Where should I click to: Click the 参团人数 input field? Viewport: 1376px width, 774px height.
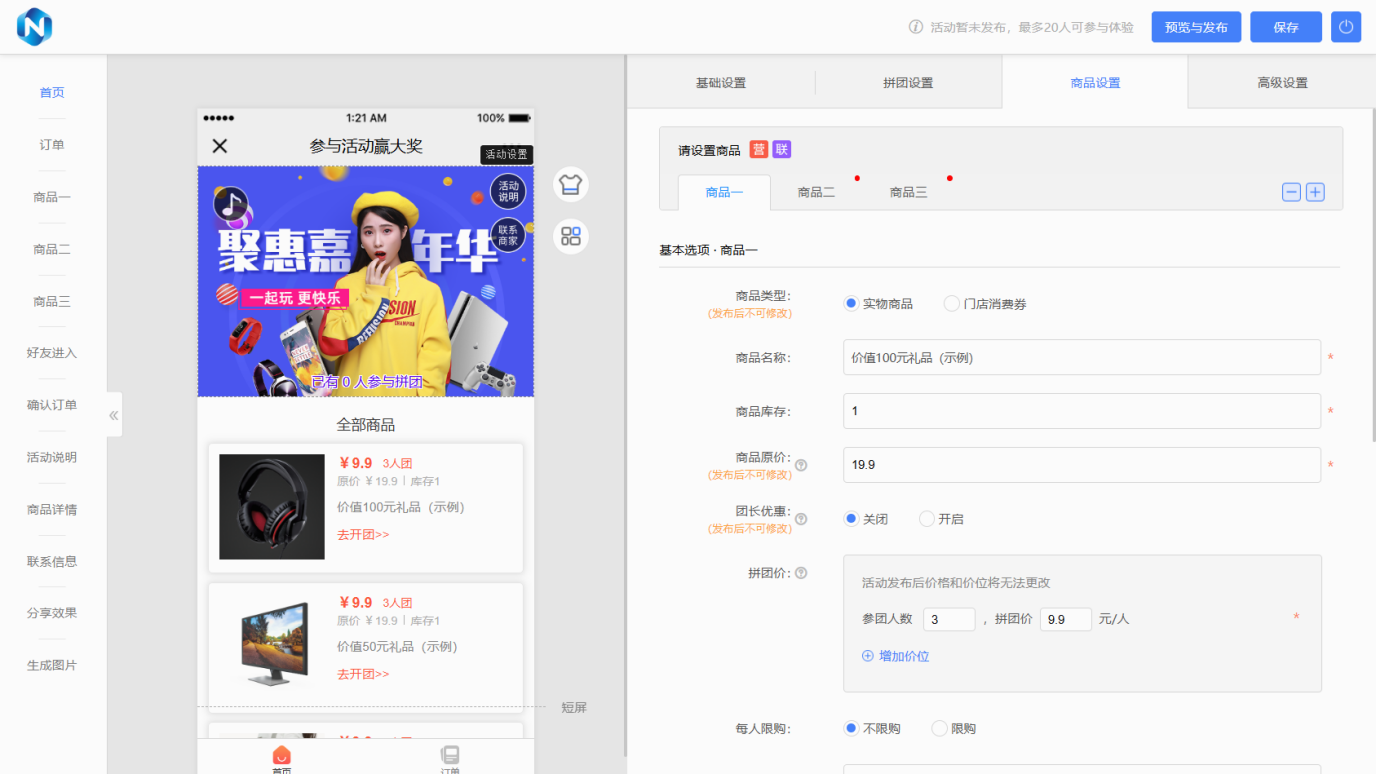[x=948, y=619]
